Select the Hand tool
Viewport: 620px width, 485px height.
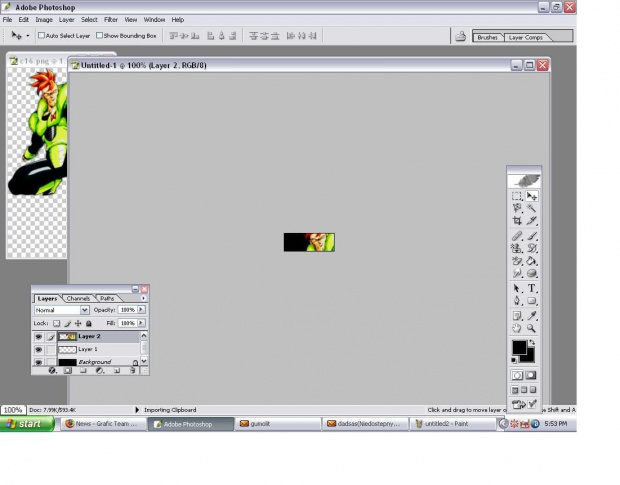click(517, 328)
